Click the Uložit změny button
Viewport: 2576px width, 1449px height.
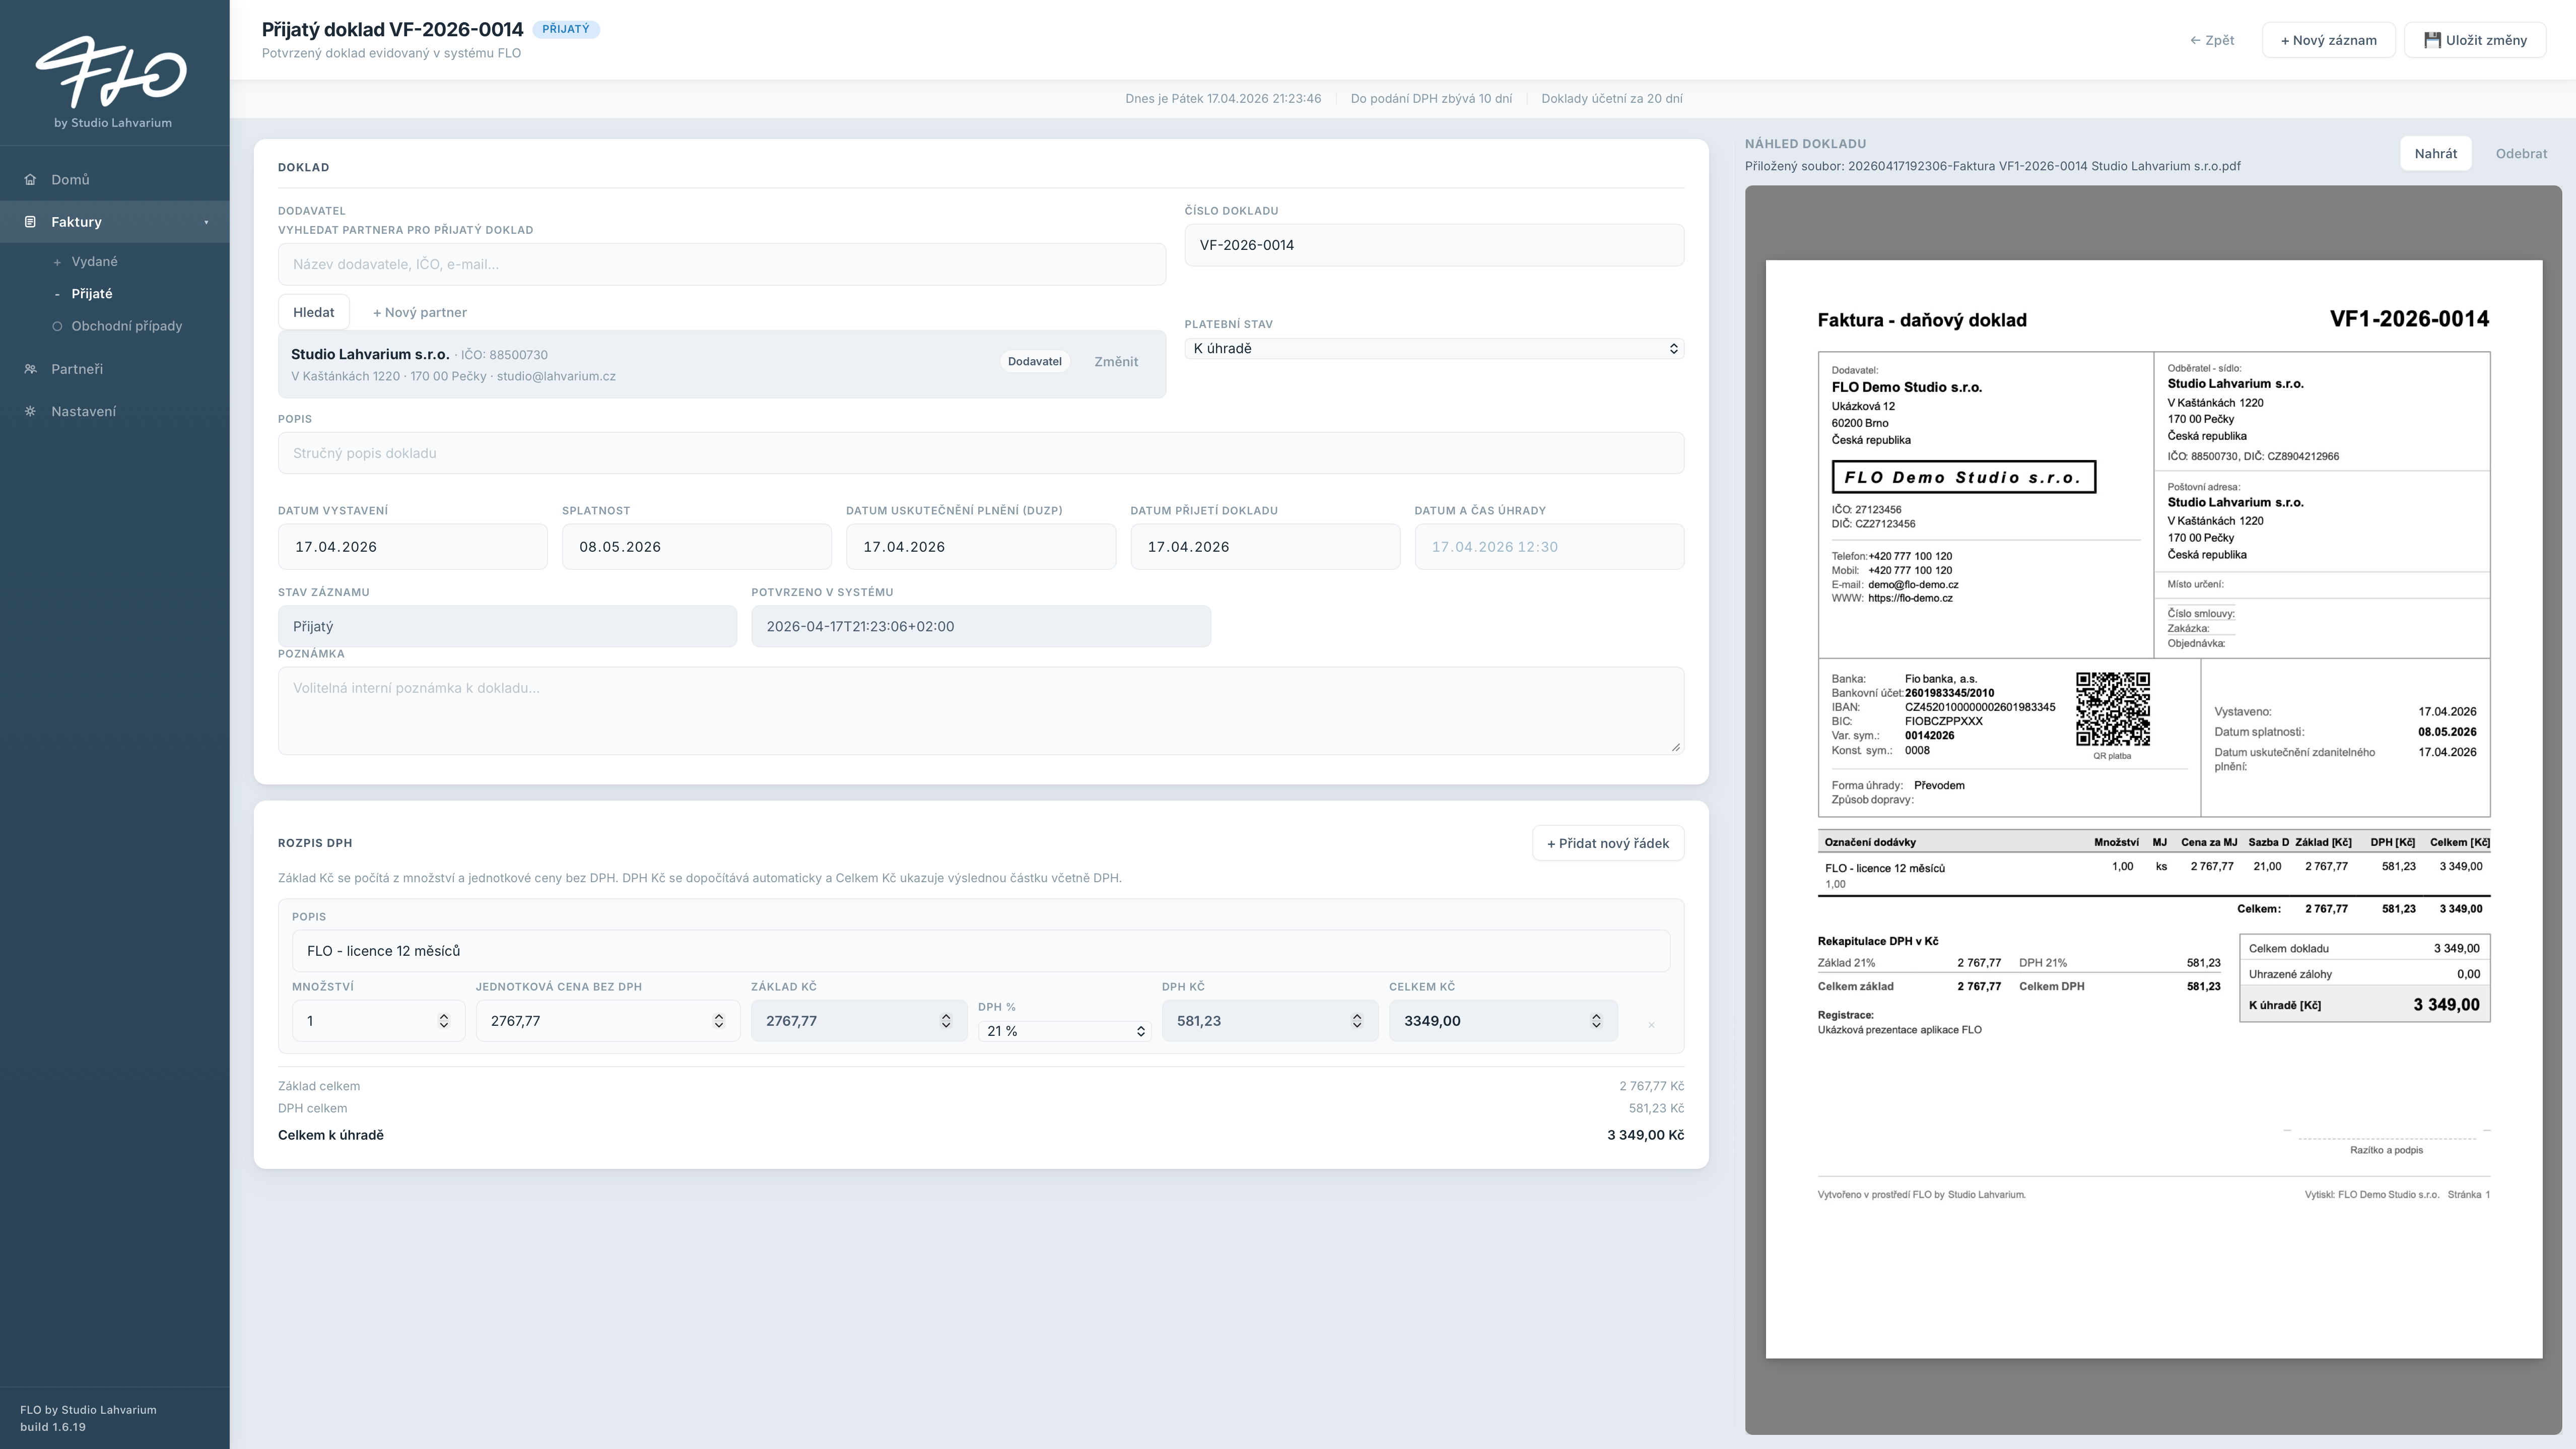click(x=2475, y=40)
